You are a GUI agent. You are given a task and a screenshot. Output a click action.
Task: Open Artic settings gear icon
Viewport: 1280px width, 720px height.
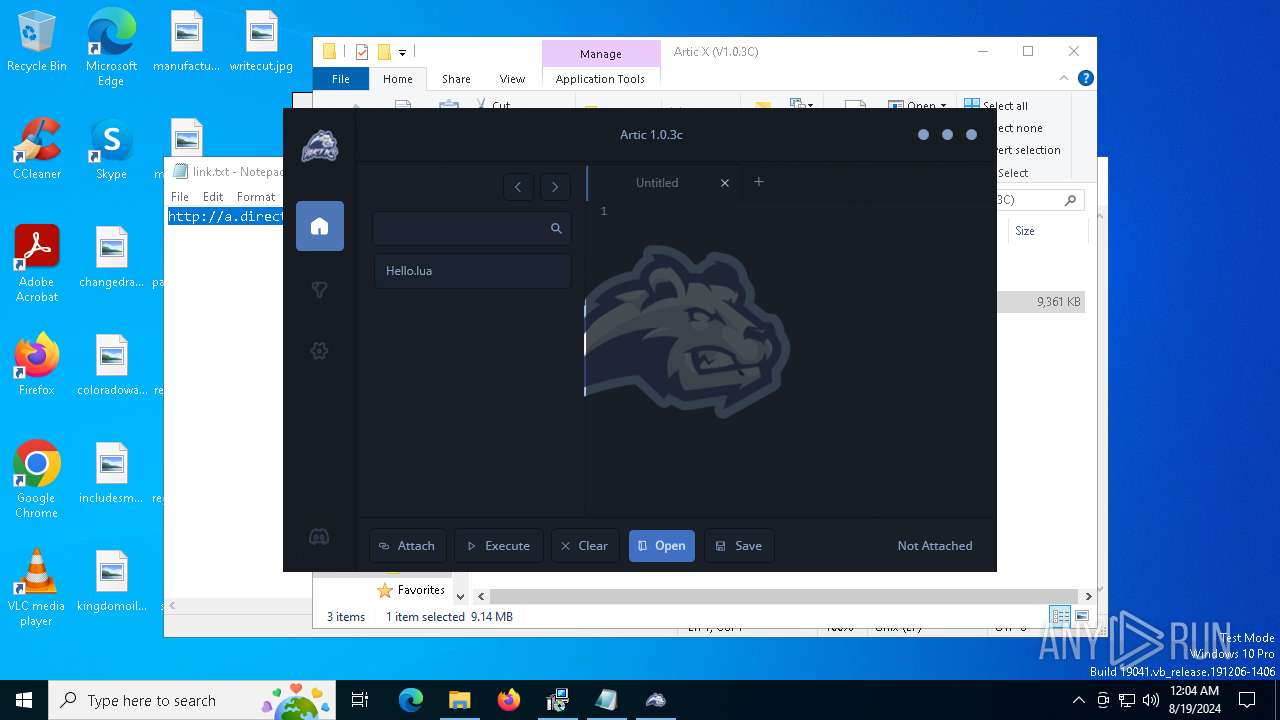tap(320, 351)
